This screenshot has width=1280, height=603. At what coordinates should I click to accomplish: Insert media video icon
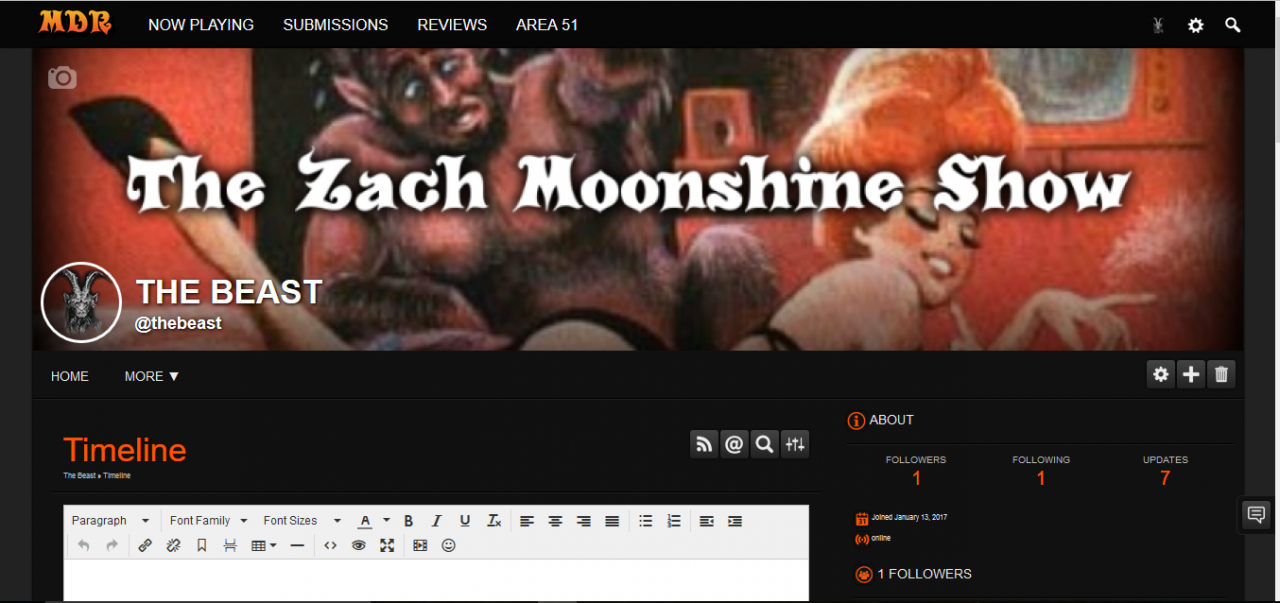[420, 546]
